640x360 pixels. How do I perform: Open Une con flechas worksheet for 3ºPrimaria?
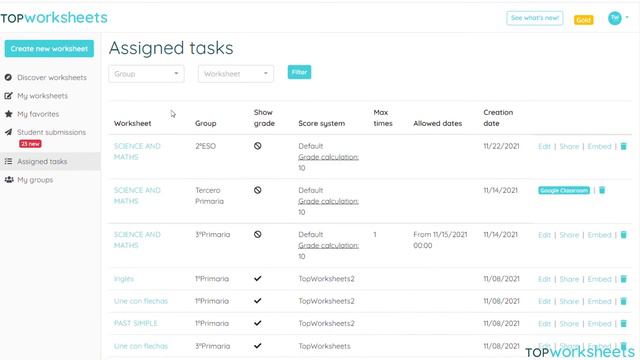141,346
